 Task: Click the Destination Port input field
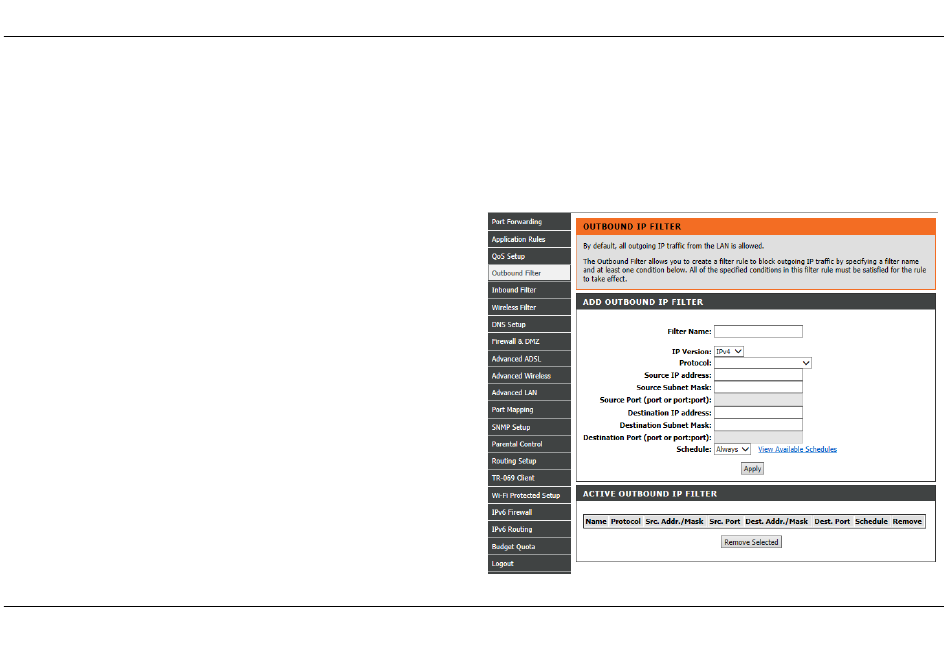click(x=758, y=437)
